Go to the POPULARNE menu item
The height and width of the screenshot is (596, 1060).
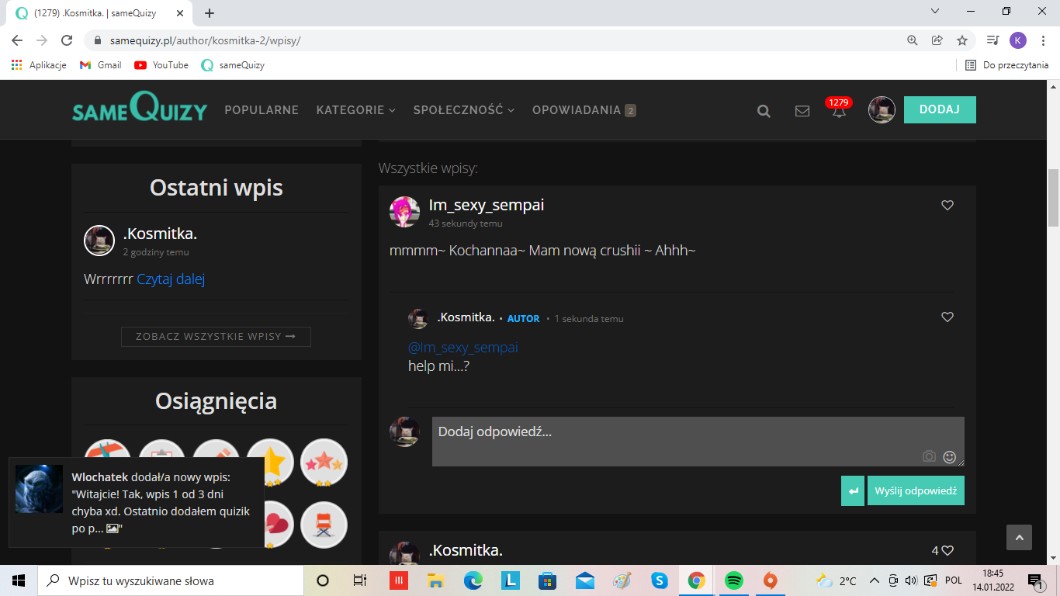coord(261,110)
